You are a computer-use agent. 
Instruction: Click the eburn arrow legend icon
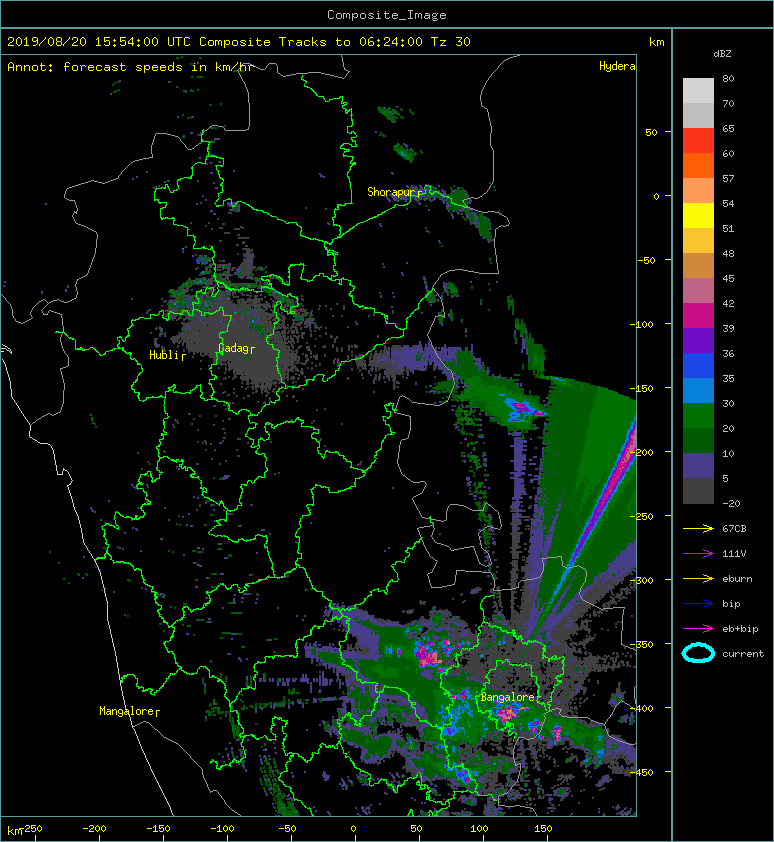coord(698,578)
